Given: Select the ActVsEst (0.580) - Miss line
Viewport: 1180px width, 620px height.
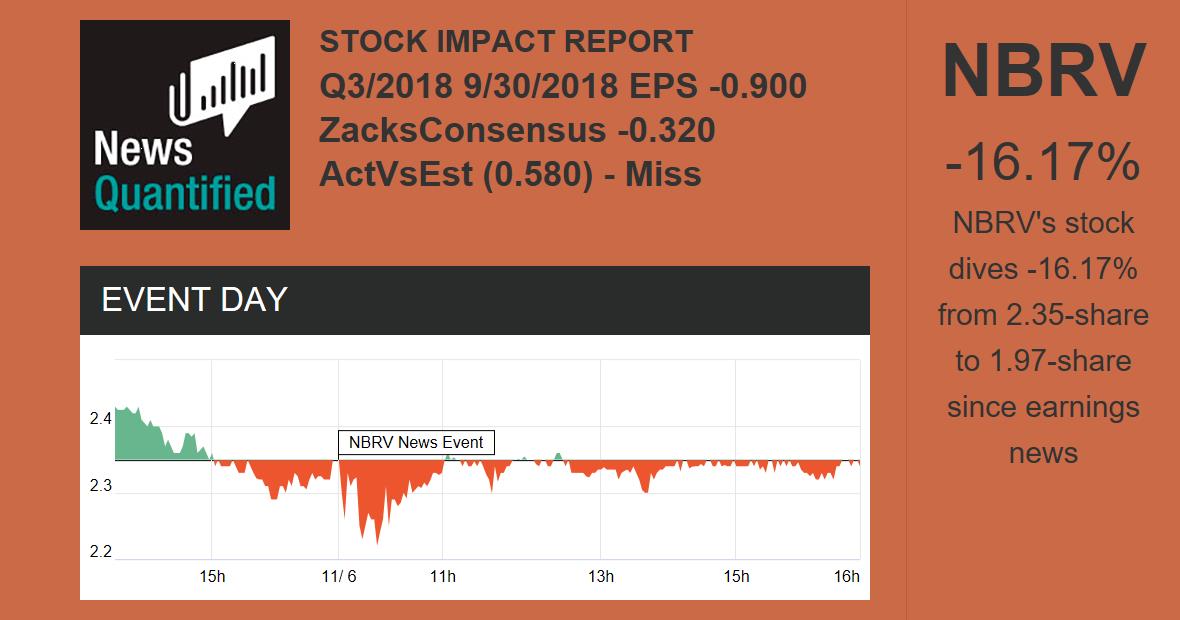Looking at the screenshot, I should tap(510, 174).
